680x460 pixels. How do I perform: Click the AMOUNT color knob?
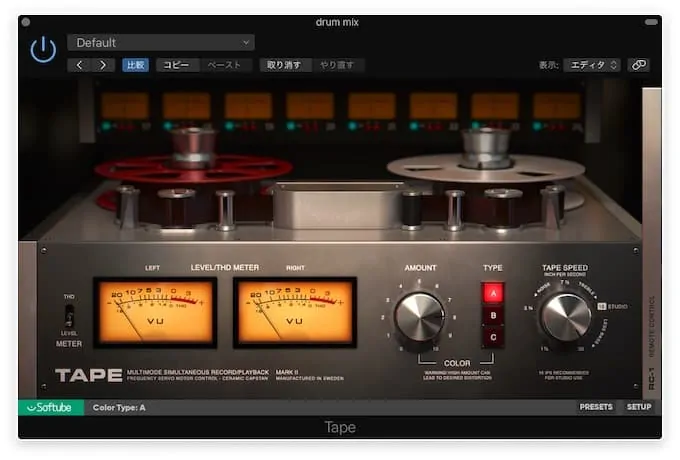(x=419, y=317)
